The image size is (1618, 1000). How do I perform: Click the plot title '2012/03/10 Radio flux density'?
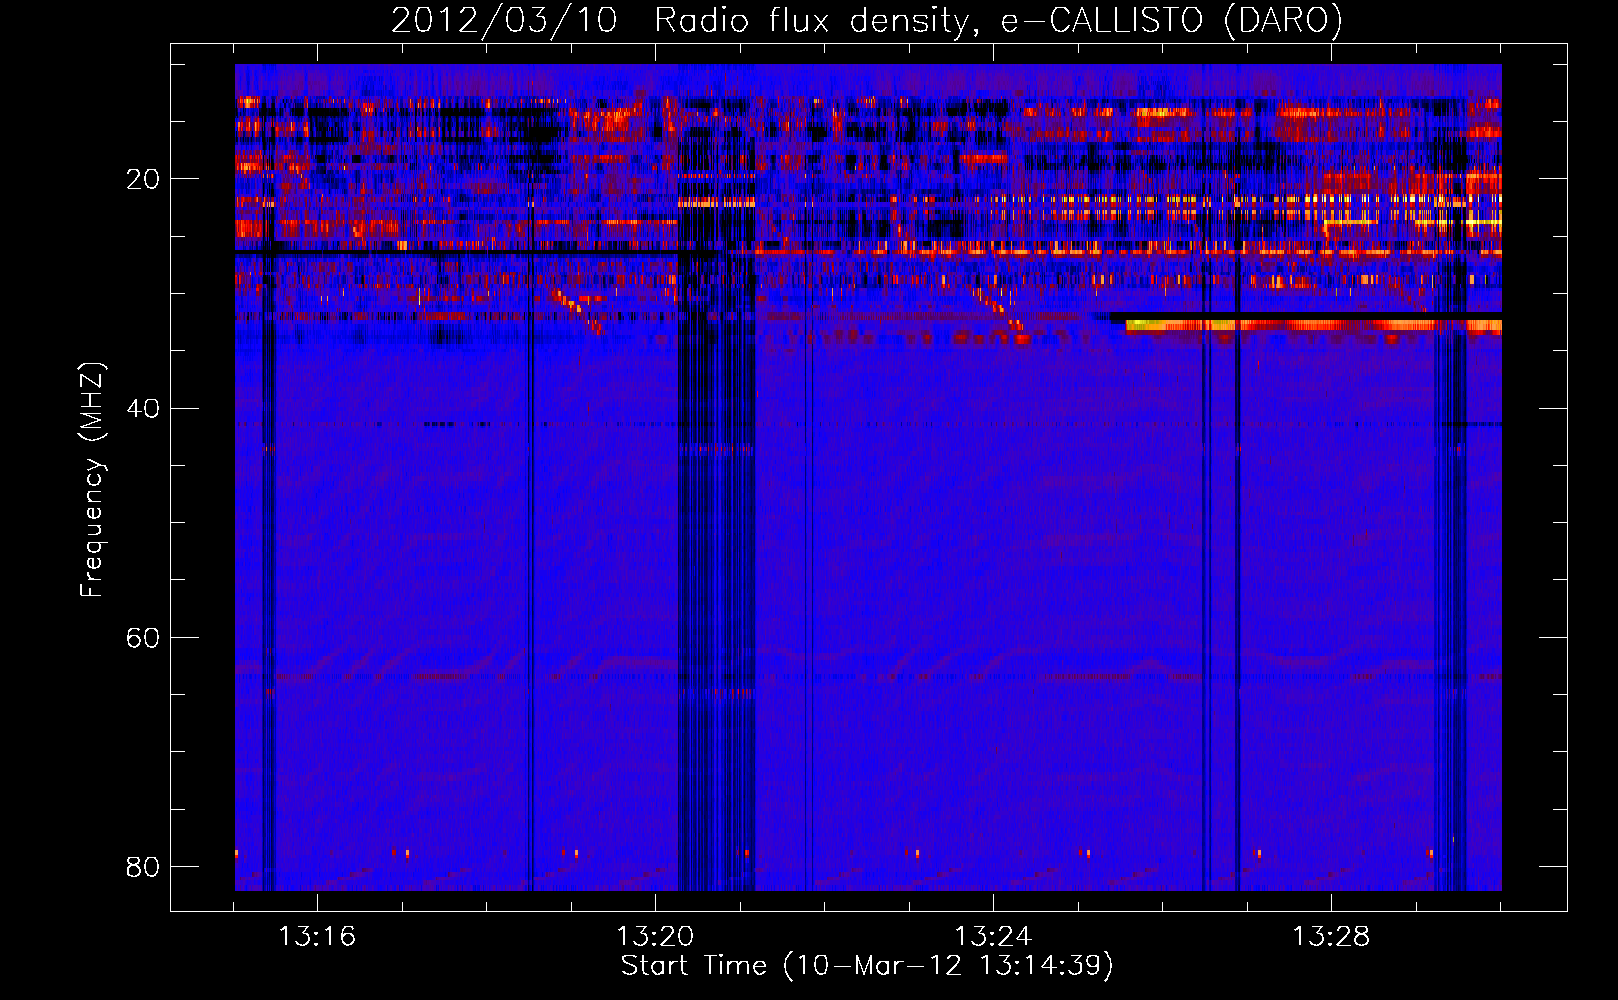pos(866,21)
